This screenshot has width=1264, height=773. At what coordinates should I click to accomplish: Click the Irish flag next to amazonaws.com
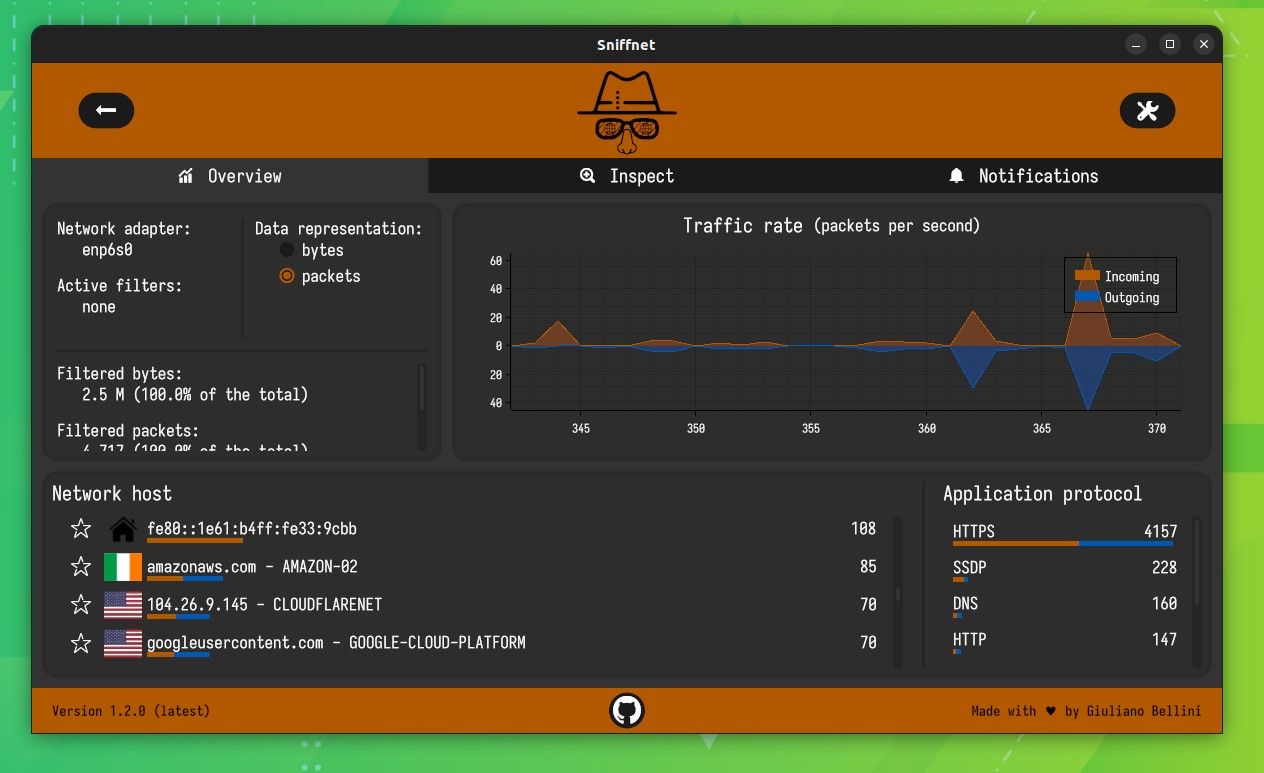[x=120, y=566]
